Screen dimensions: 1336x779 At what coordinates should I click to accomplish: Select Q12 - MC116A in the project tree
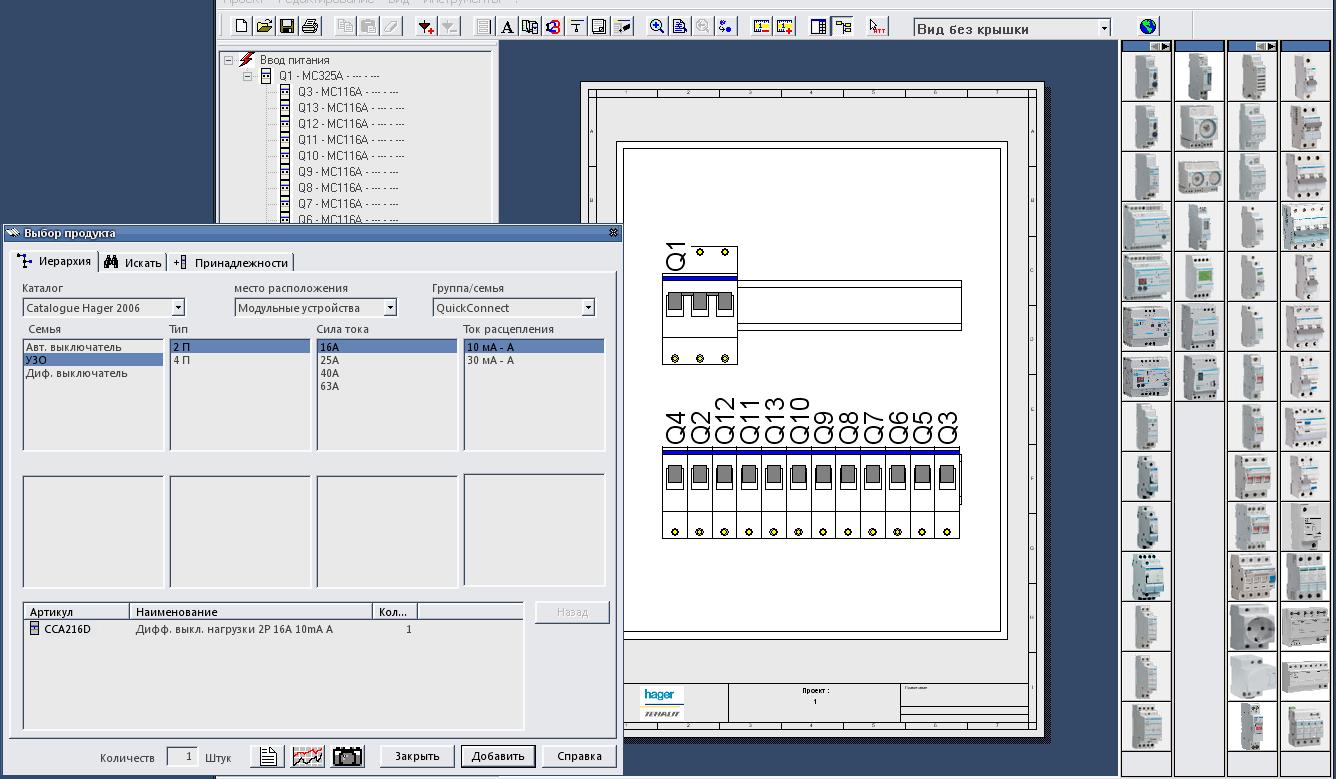(351, 124)
